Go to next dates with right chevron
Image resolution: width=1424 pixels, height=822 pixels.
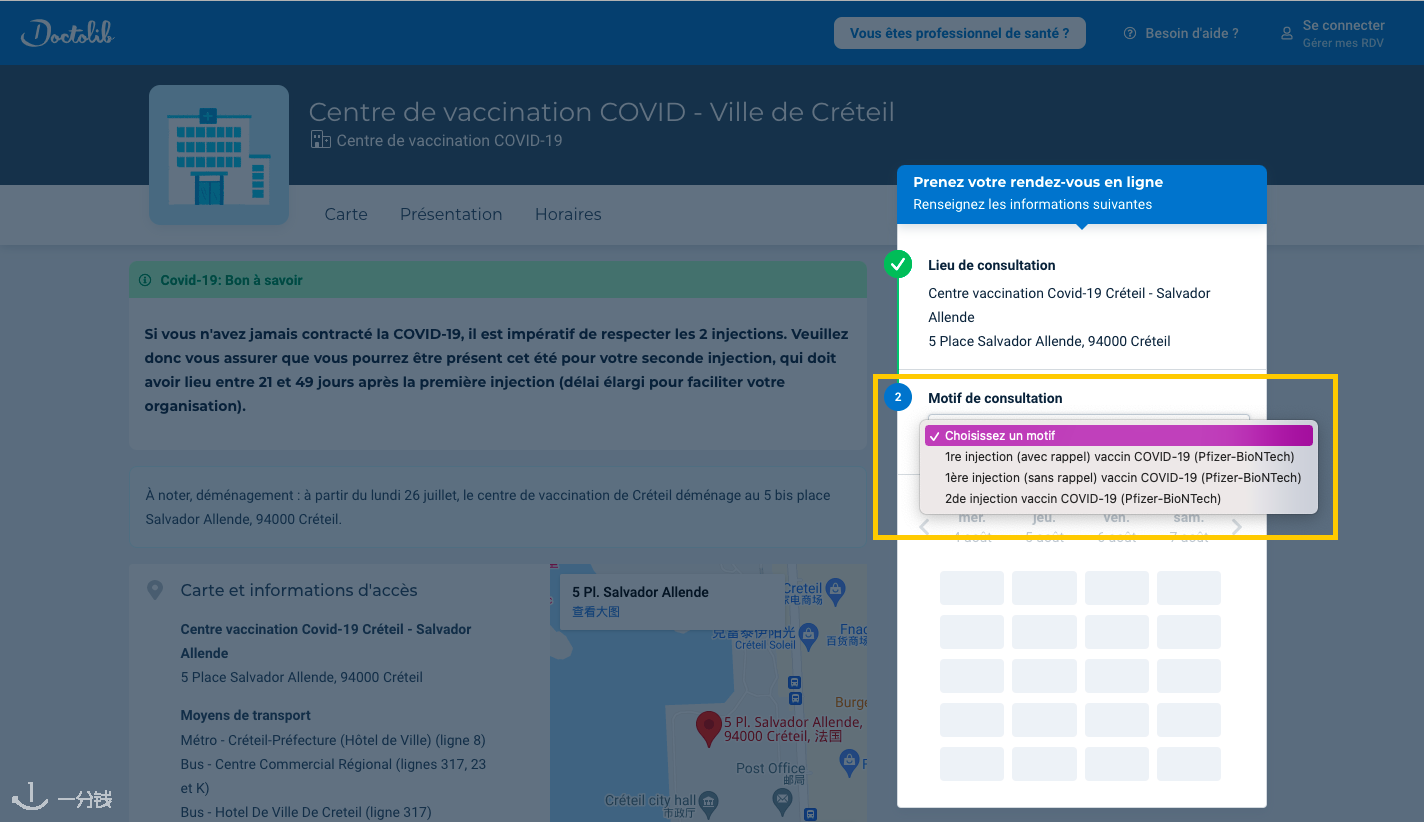click(x=1237, y=527)
